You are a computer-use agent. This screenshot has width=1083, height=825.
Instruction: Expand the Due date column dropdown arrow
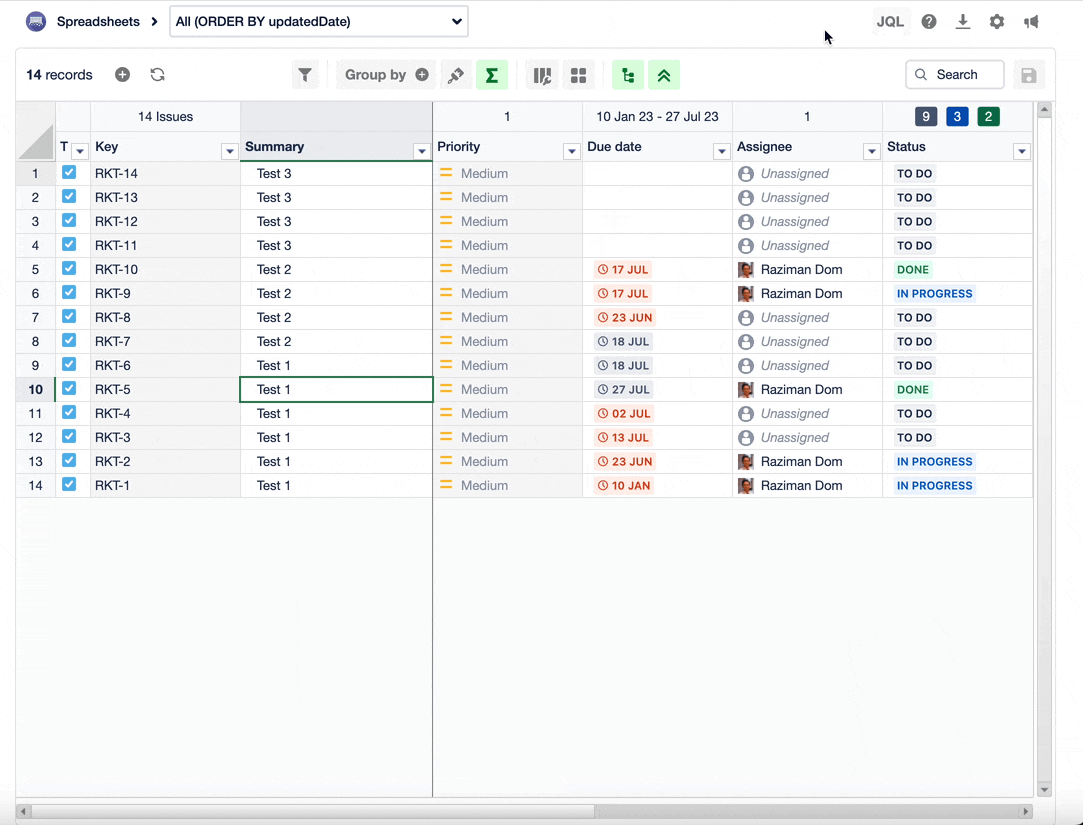[721, 152]
